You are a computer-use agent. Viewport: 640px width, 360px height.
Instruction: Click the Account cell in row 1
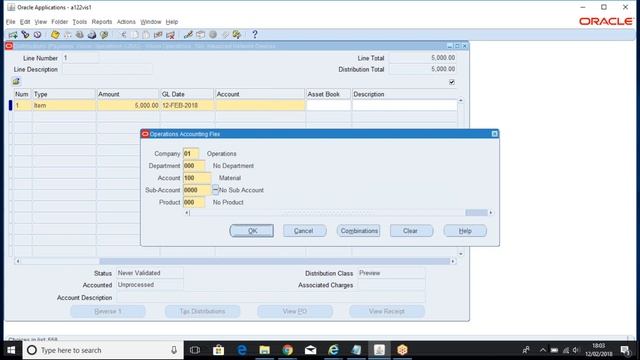pos(260,105)
